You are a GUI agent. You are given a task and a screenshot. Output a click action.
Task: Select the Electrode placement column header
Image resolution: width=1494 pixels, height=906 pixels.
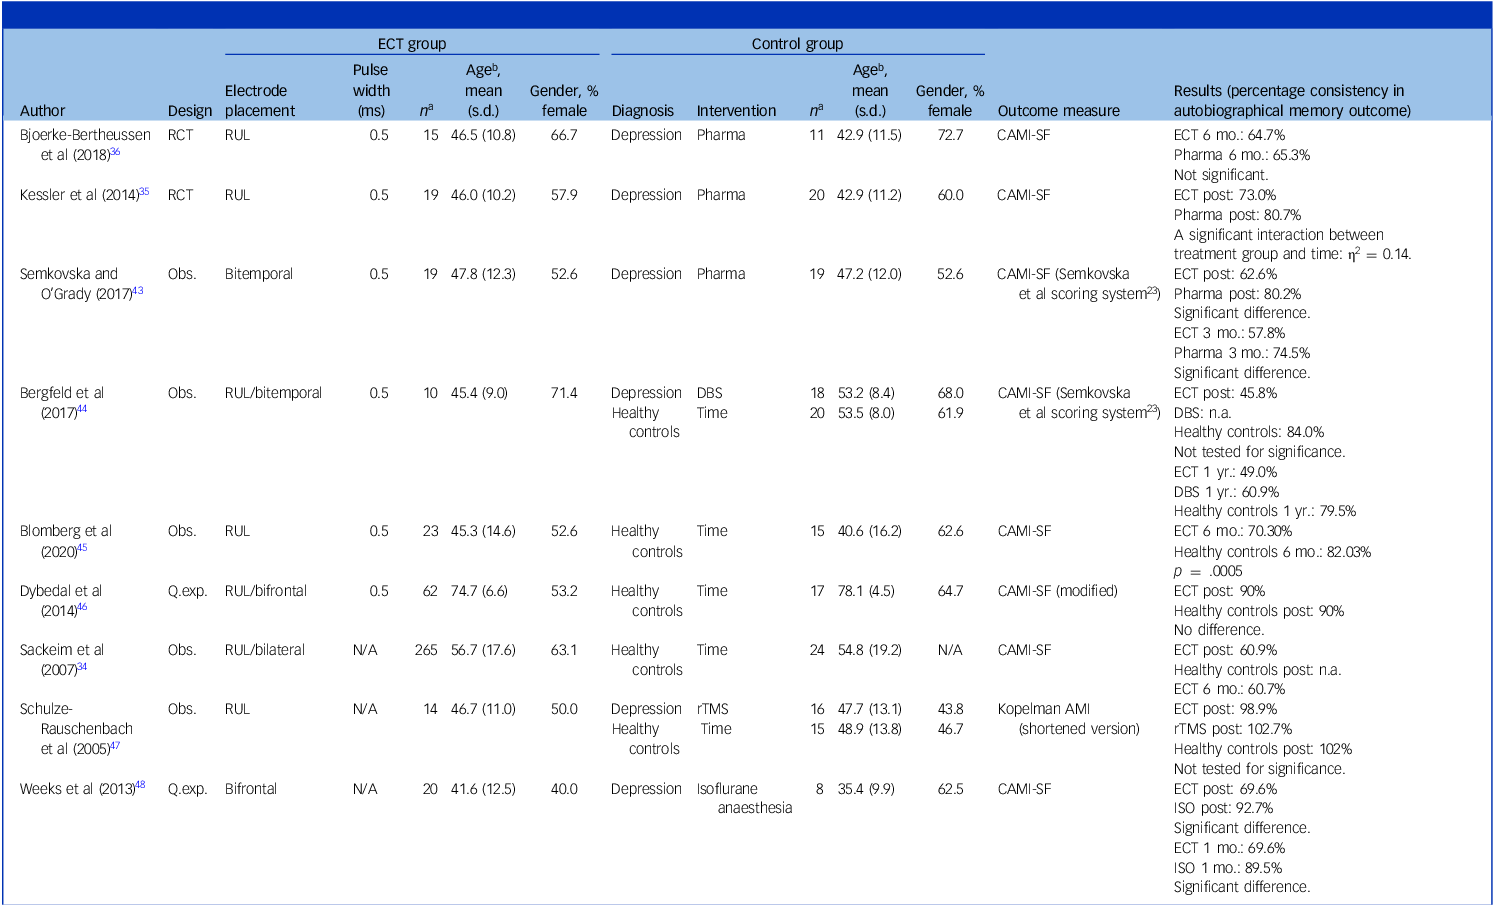pos(259,101)
